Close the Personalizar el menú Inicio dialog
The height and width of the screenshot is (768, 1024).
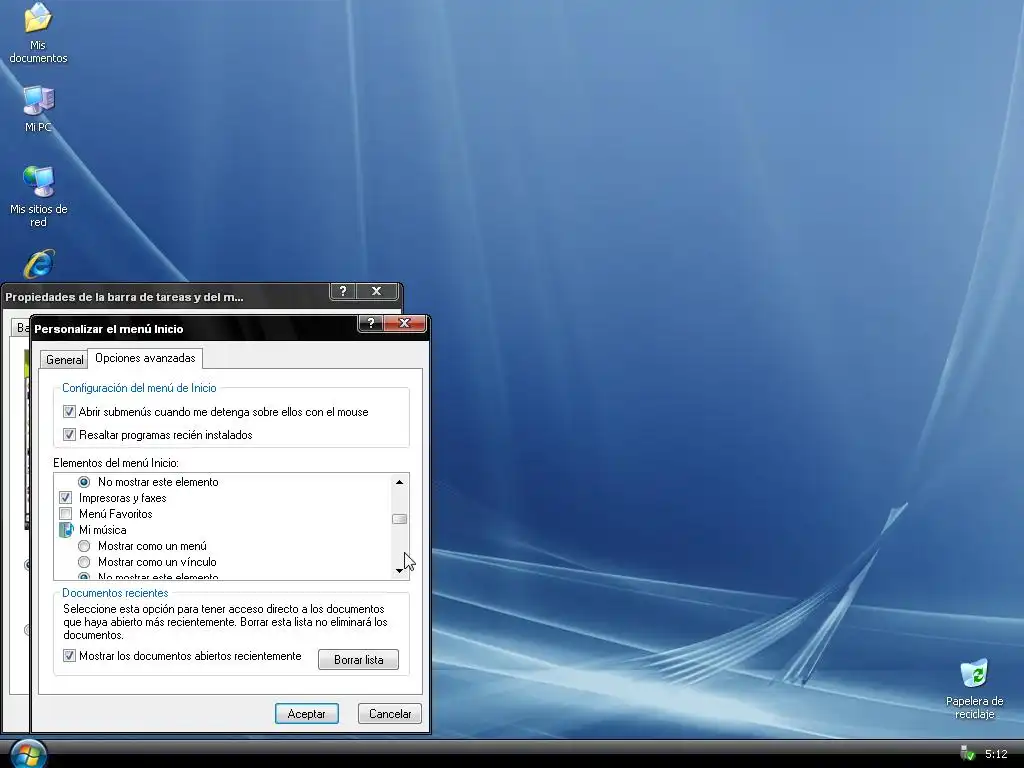(x=404, y=323)
